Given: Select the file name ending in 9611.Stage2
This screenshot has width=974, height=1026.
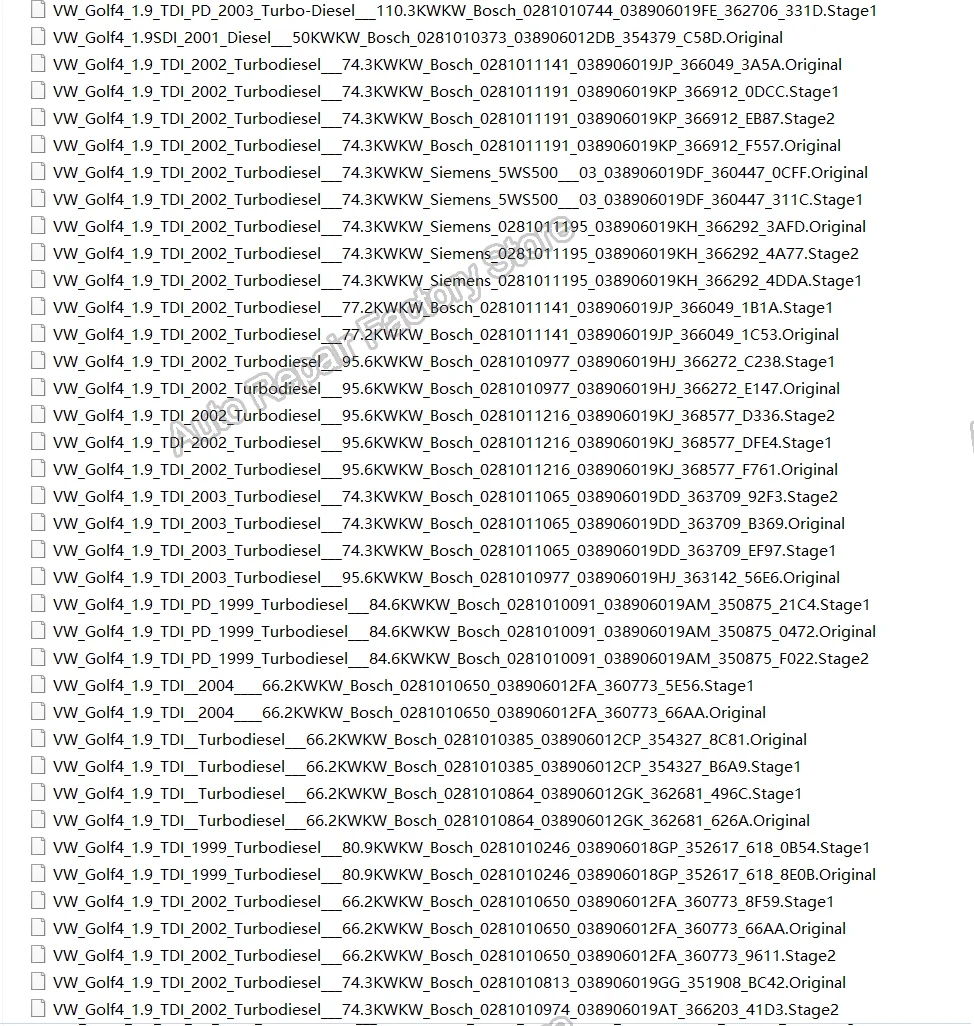Looking at the screenshot, I should pos(444,955).
